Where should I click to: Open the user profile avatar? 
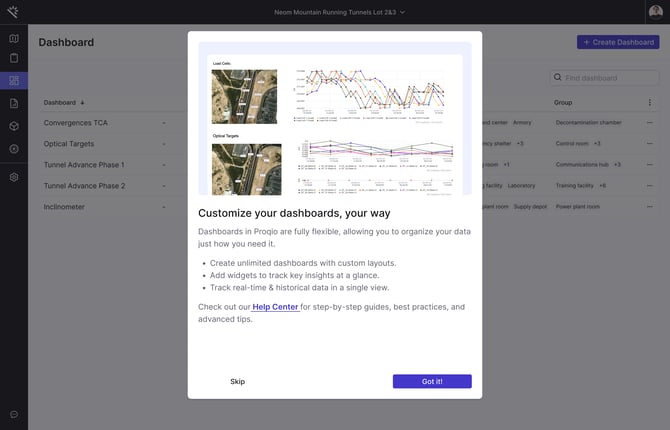point(655,12)
